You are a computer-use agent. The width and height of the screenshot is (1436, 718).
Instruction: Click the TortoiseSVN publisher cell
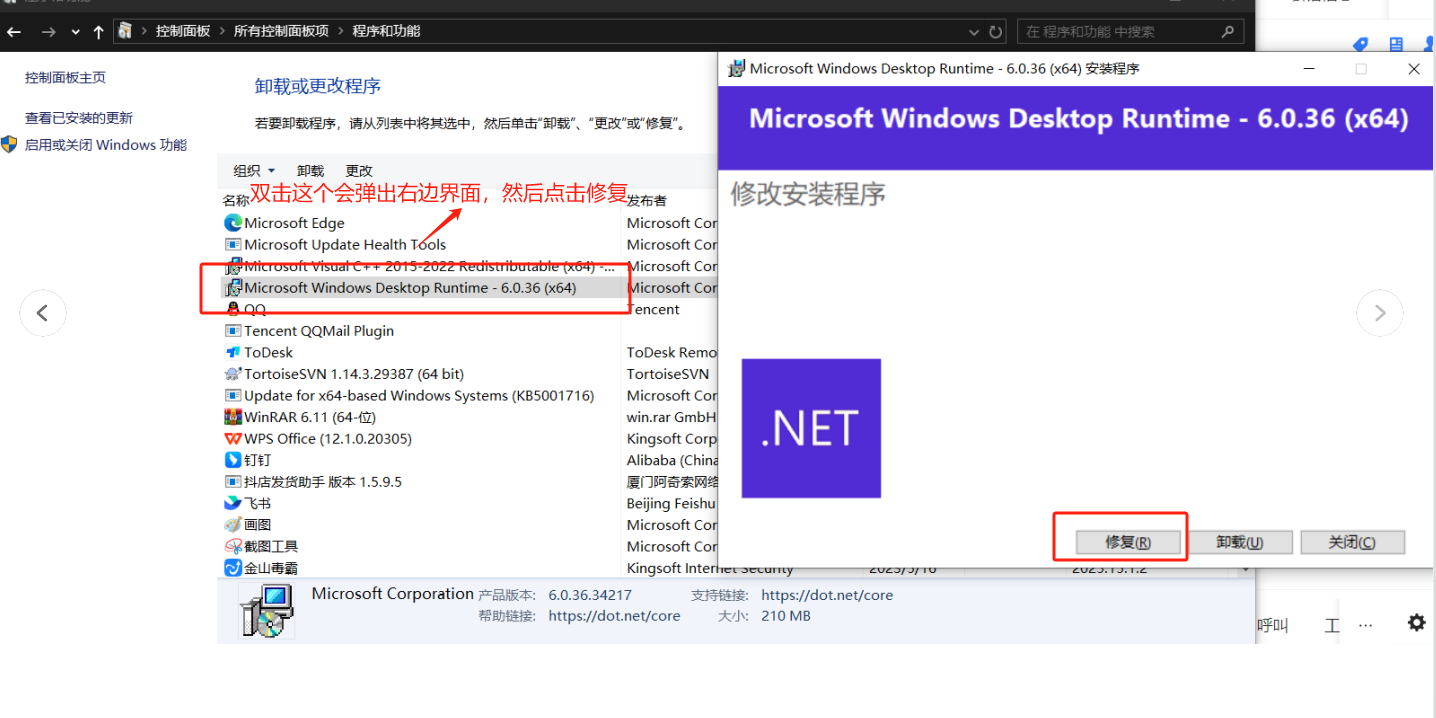point(668,374)
